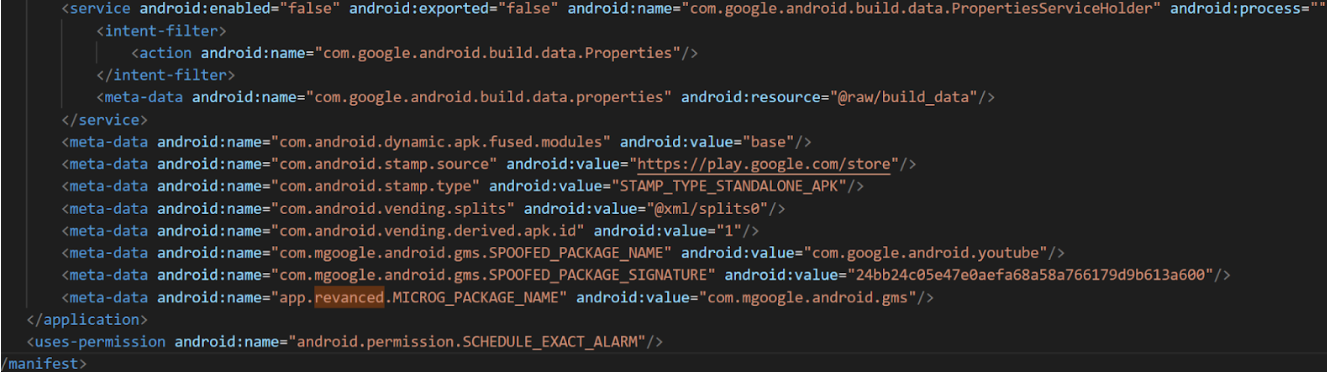Screen dimensions: 1327x372
Task: Click "com.mgoogle.android.gms.SPOOFED_PACKAGE_NAME" text
Action: (472, 253)
